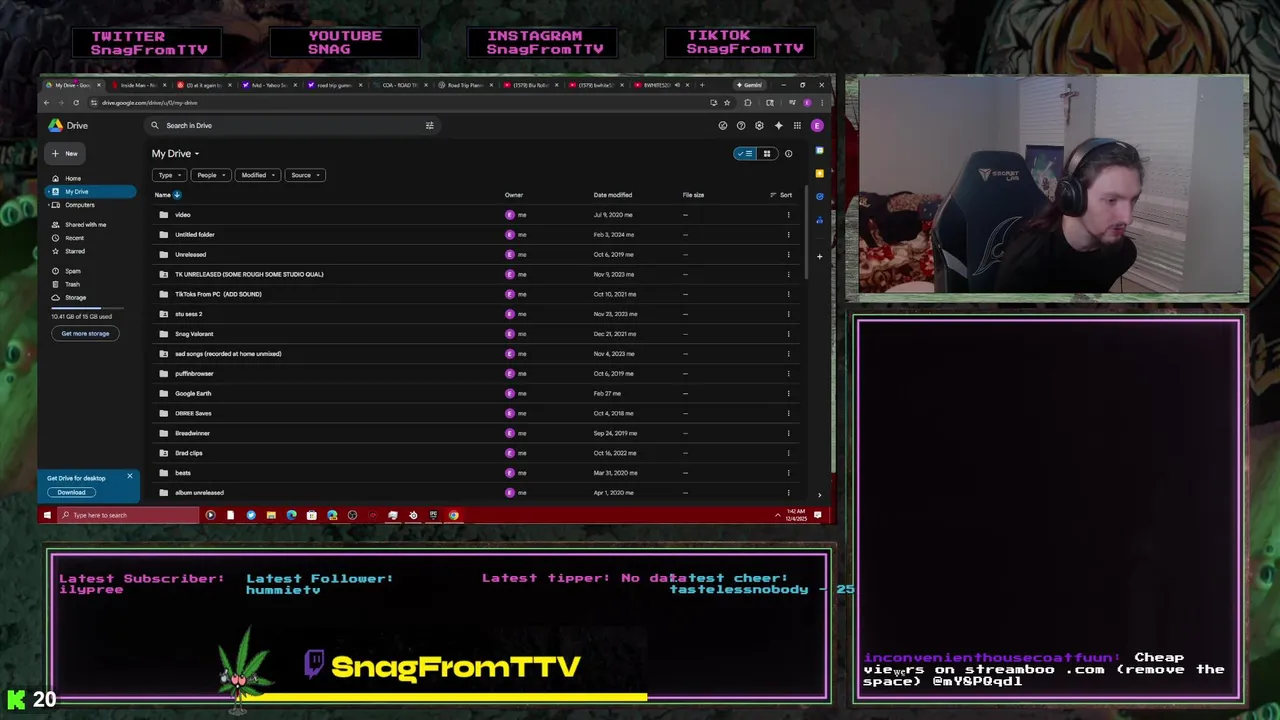Viewport: 1280px width, 720px height.
Task: Switch to list layout view
Action: pos(745,154)
